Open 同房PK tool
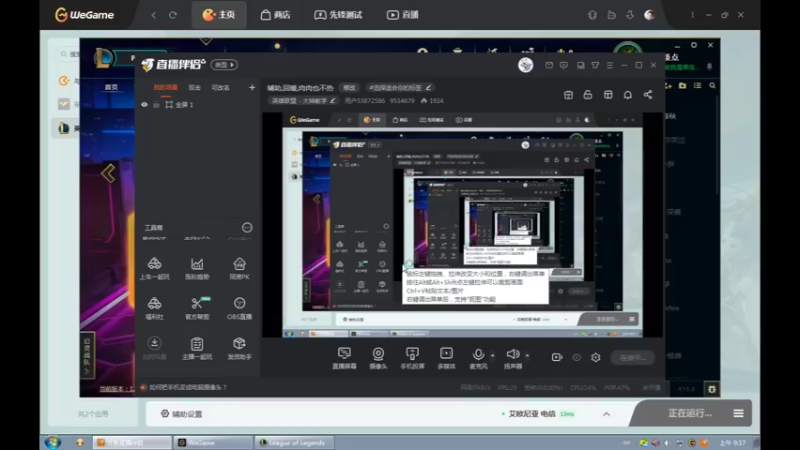This screenshot has width=800, height=450. click(239, 268)
